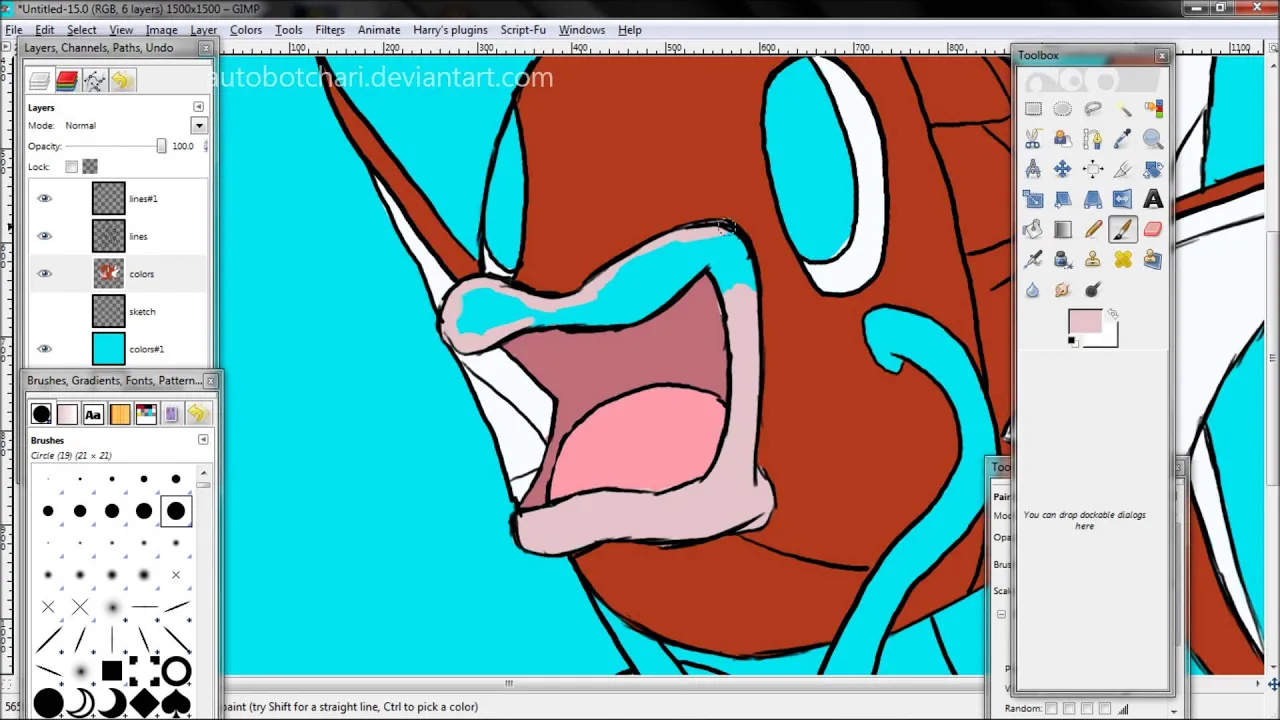Select the Heal bandage tool
Viewport: 1280px width, 720px height.
click(1123, 260)
